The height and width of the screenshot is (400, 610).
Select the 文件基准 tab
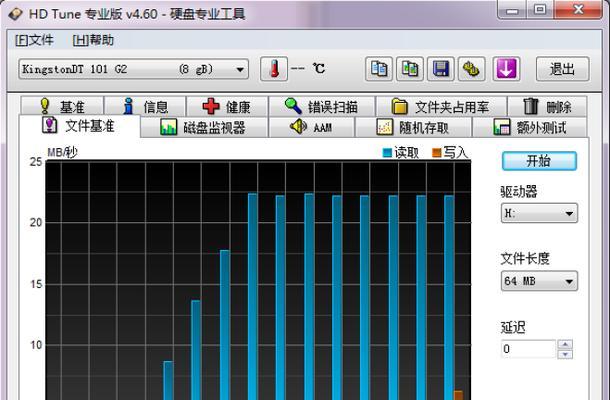point(79,126)
